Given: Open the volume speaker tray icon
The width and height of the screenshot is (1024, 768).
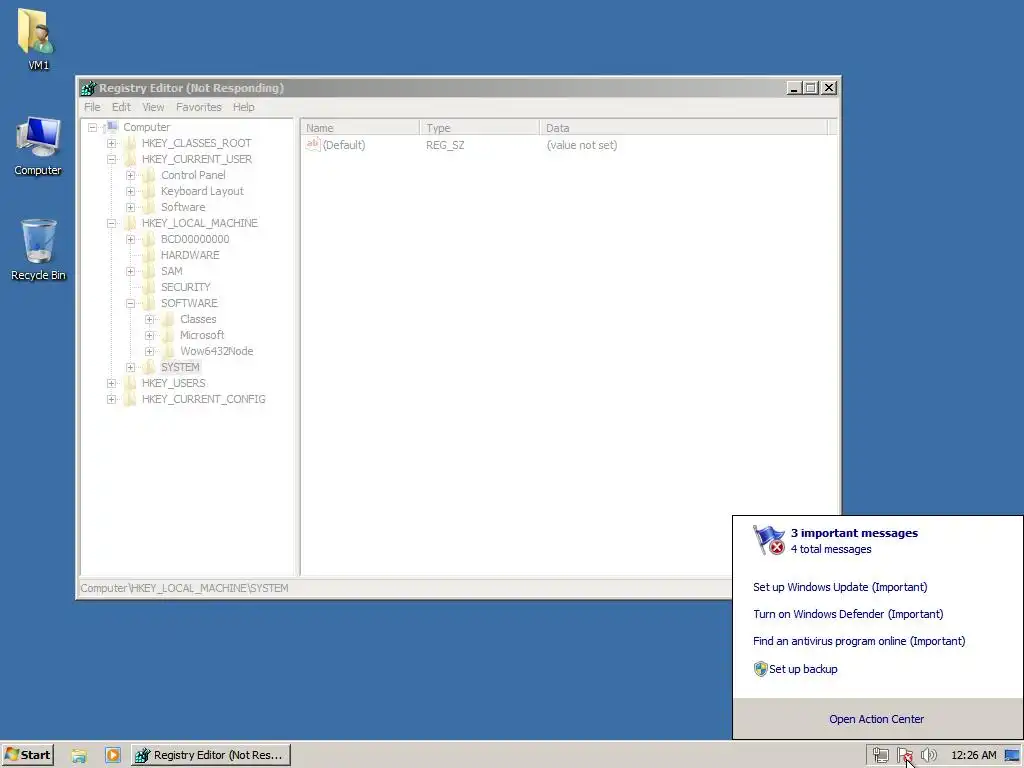Looking at the screenshot, I should click(928, 756).
